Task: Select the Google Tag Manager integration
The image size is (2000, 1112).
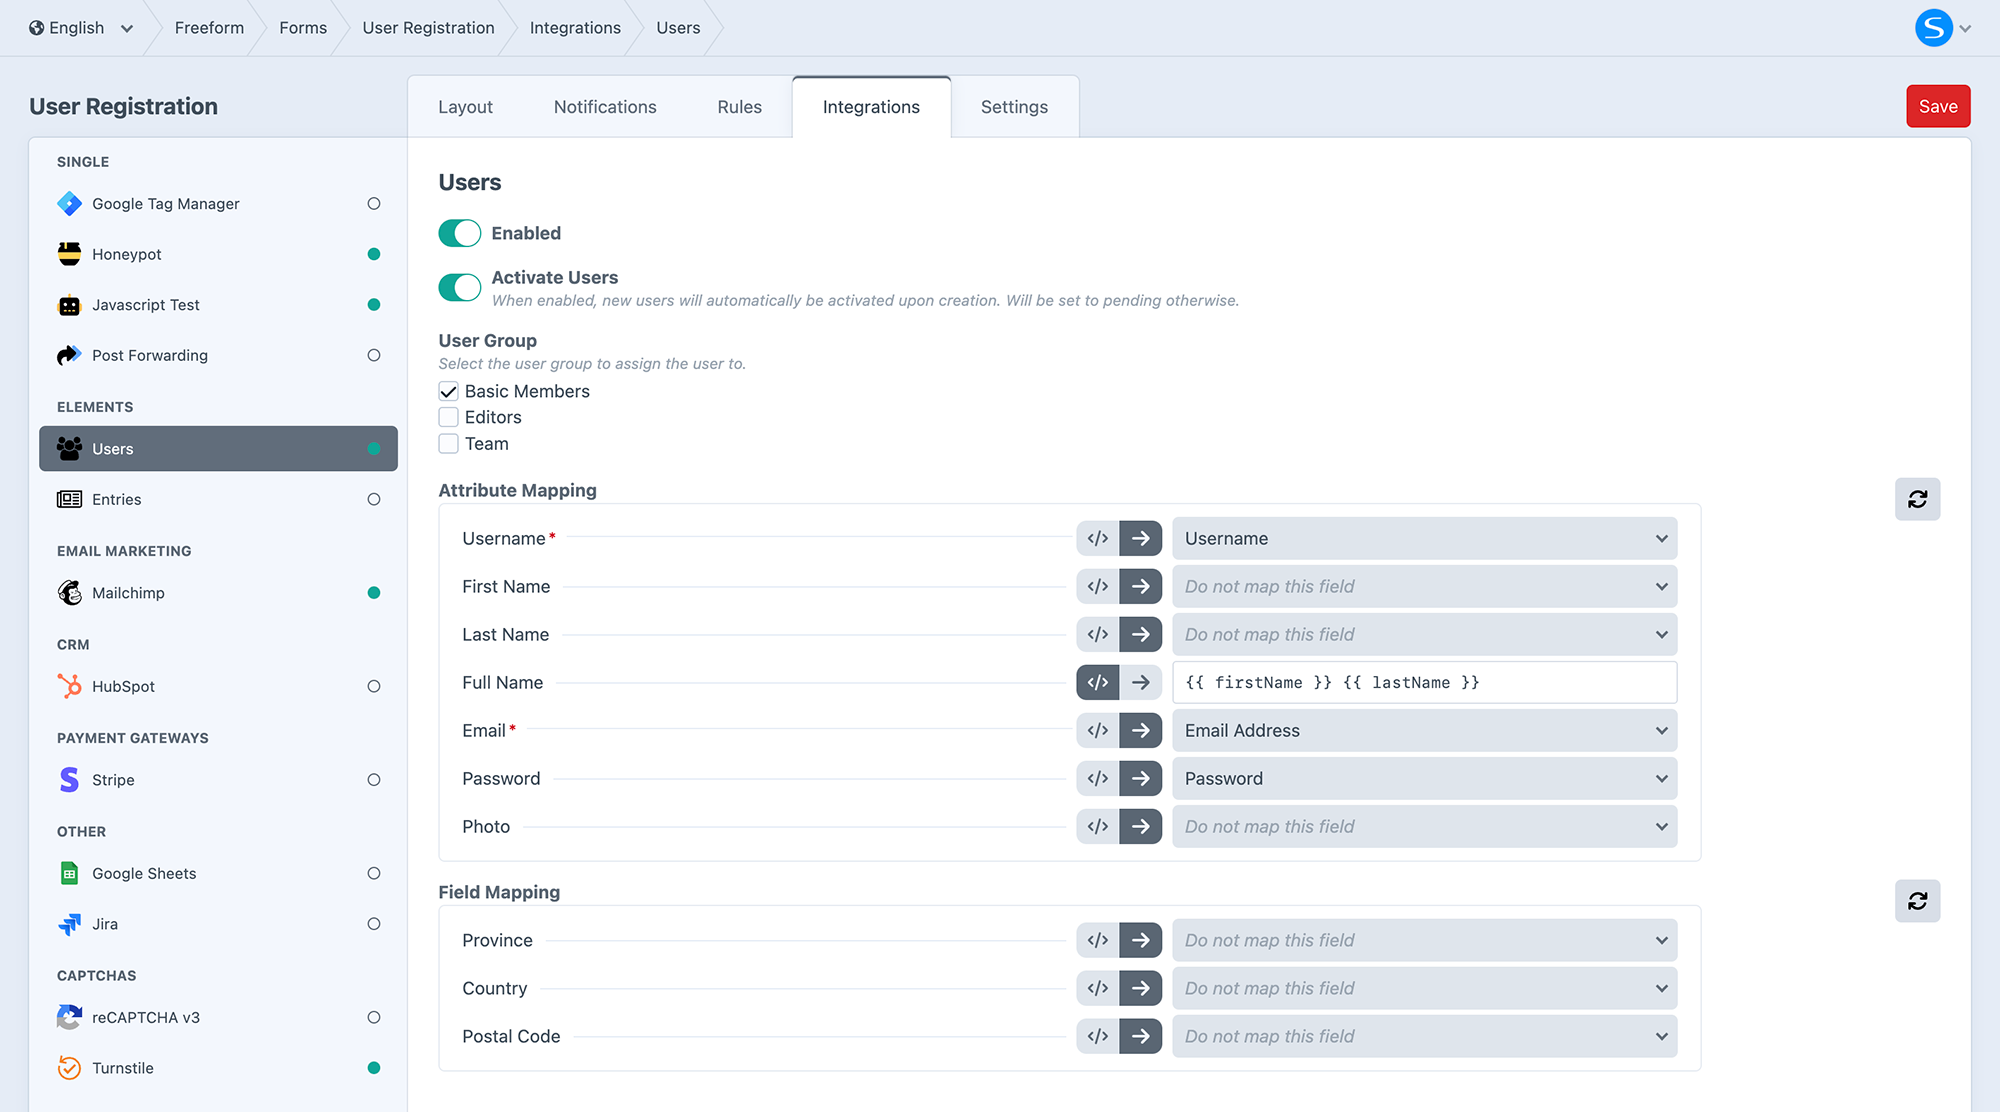Action: 165,203
